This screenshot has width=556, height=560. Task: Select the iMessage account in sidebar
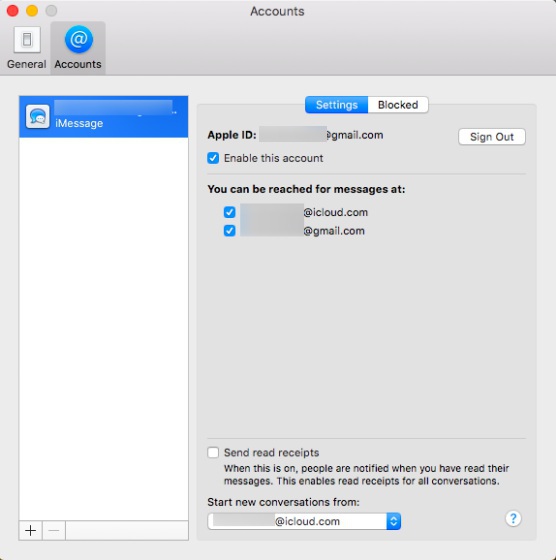(x=104, y=116)
